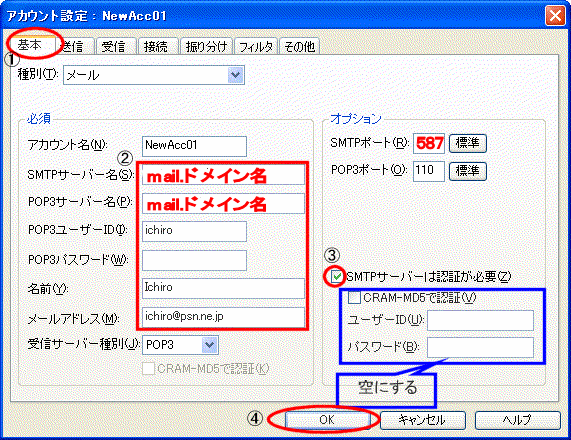Image resolution: width=571 pixels, height=440 pixels.
Task: Switch to the 基本 tab
Action: [31, 45]
